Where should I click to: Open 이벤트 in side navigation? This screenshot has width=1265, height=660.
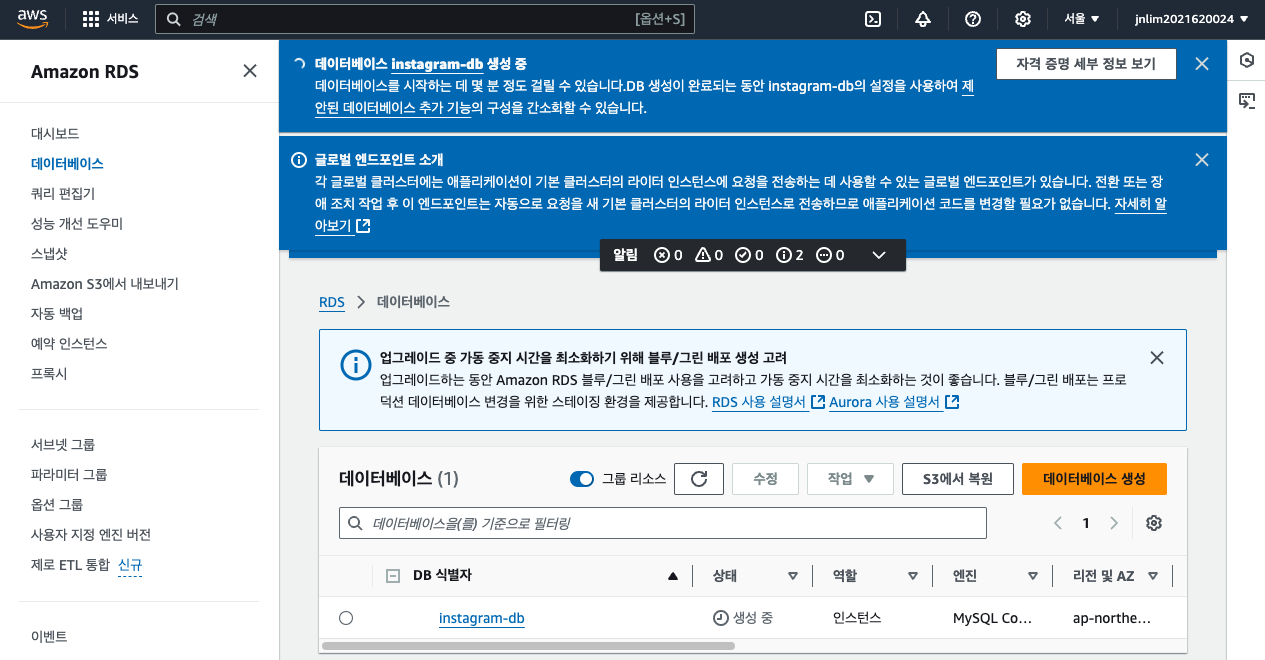click(49, 636)
